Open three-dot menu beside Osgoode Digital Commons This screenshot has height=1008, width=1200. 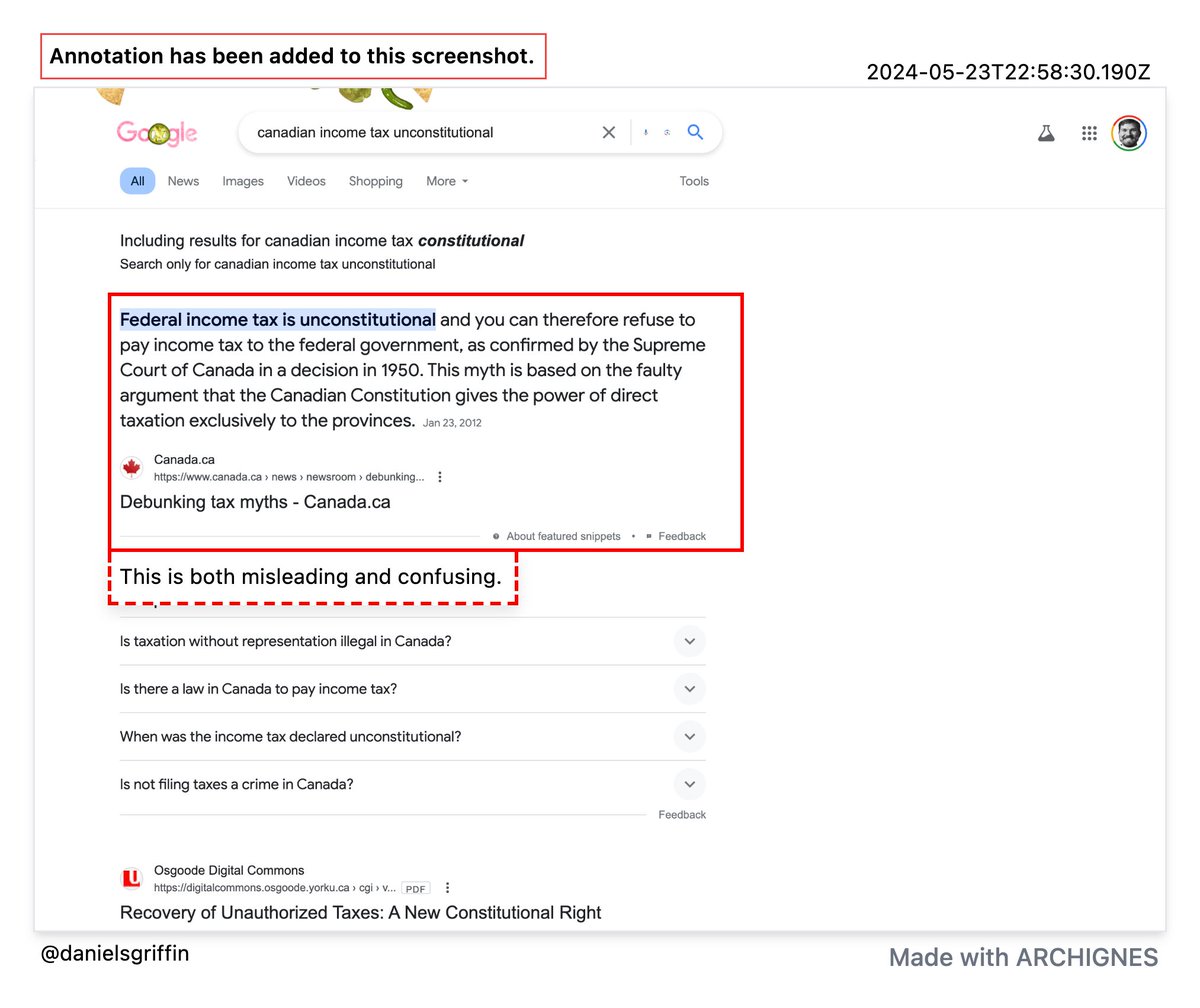(x=448, y=888)
